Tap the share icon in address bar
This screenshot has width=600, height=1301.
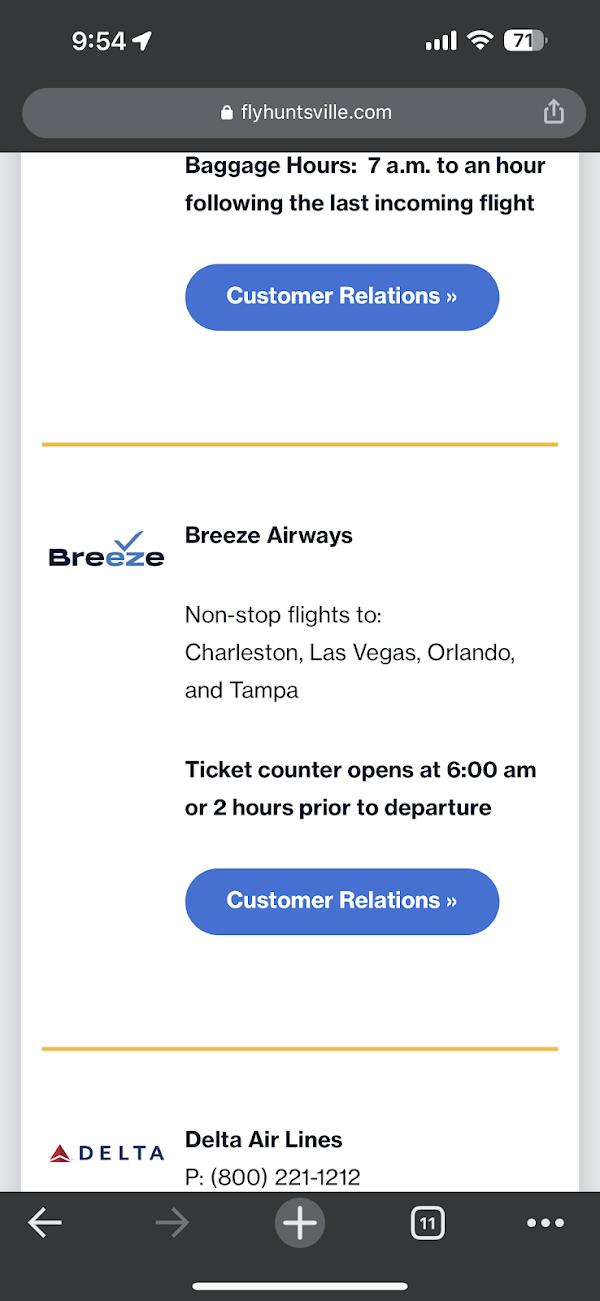point(554,113)
